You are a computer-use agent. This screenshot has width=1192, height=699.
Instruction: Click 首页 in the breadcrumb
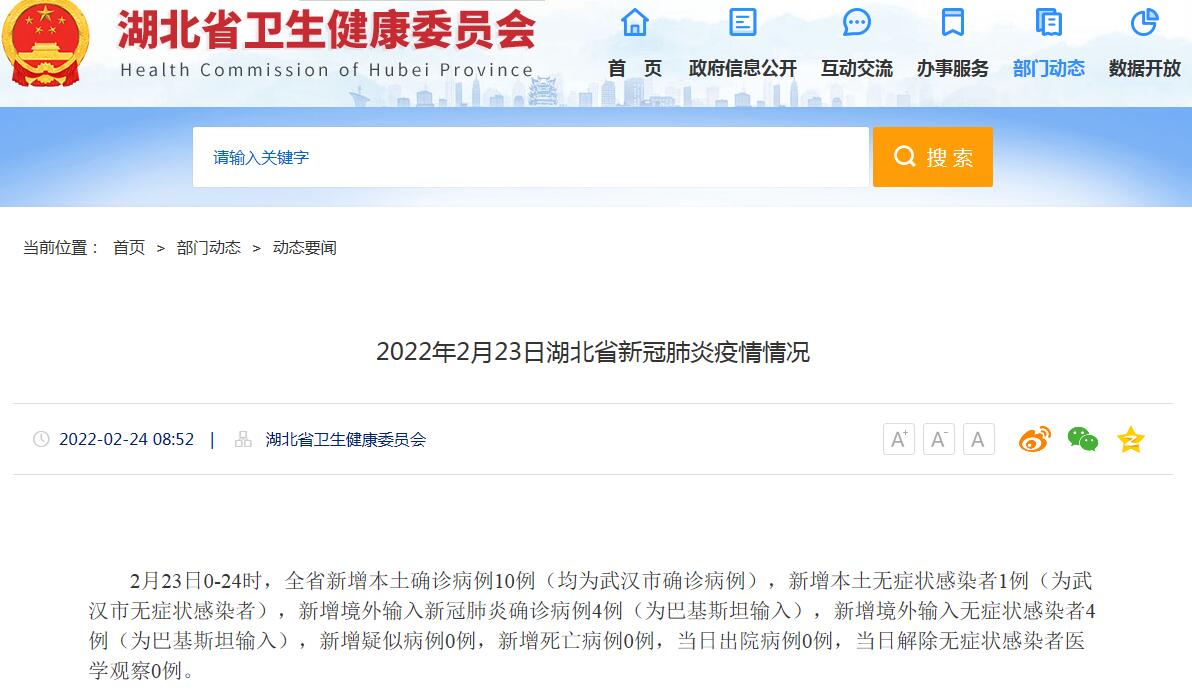[x=129, y=248]
